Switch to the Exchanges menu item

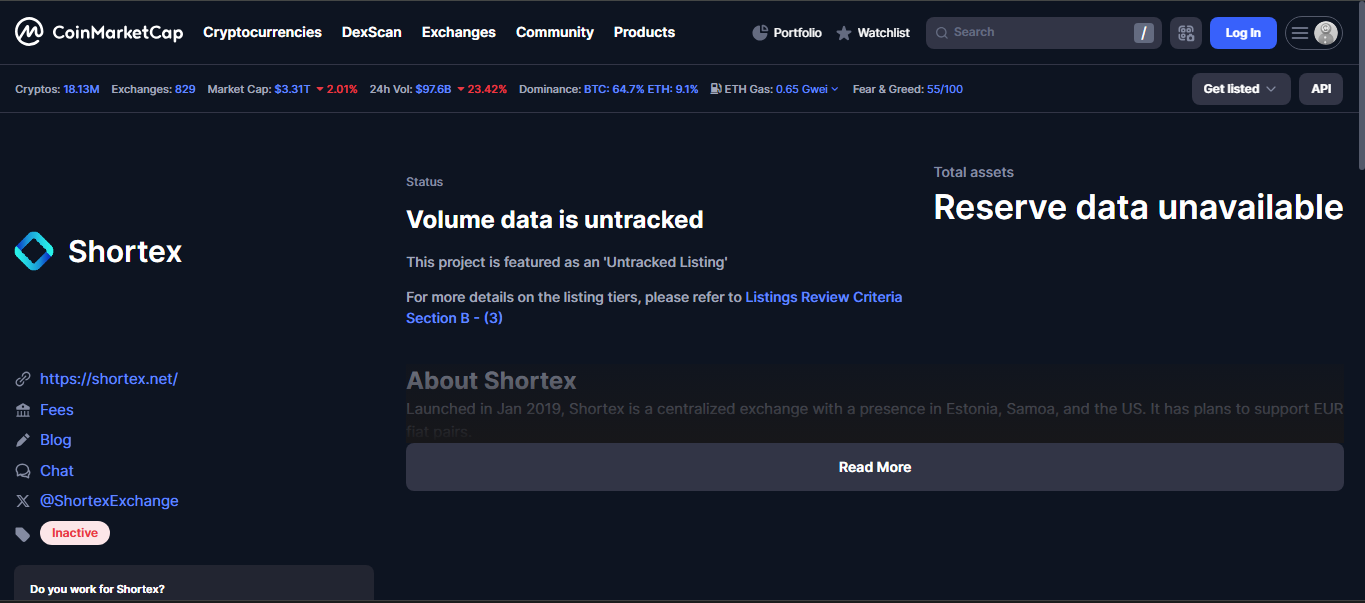[458, 32]
